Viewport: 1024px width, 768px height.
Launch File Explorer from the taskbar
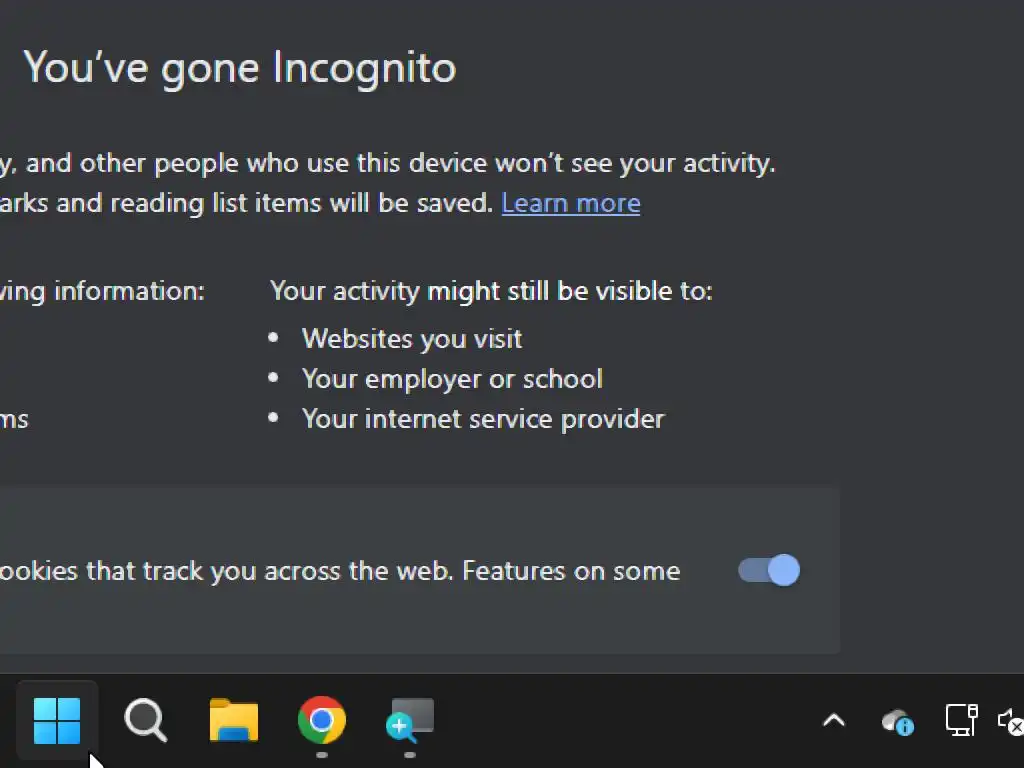(233, 720)
